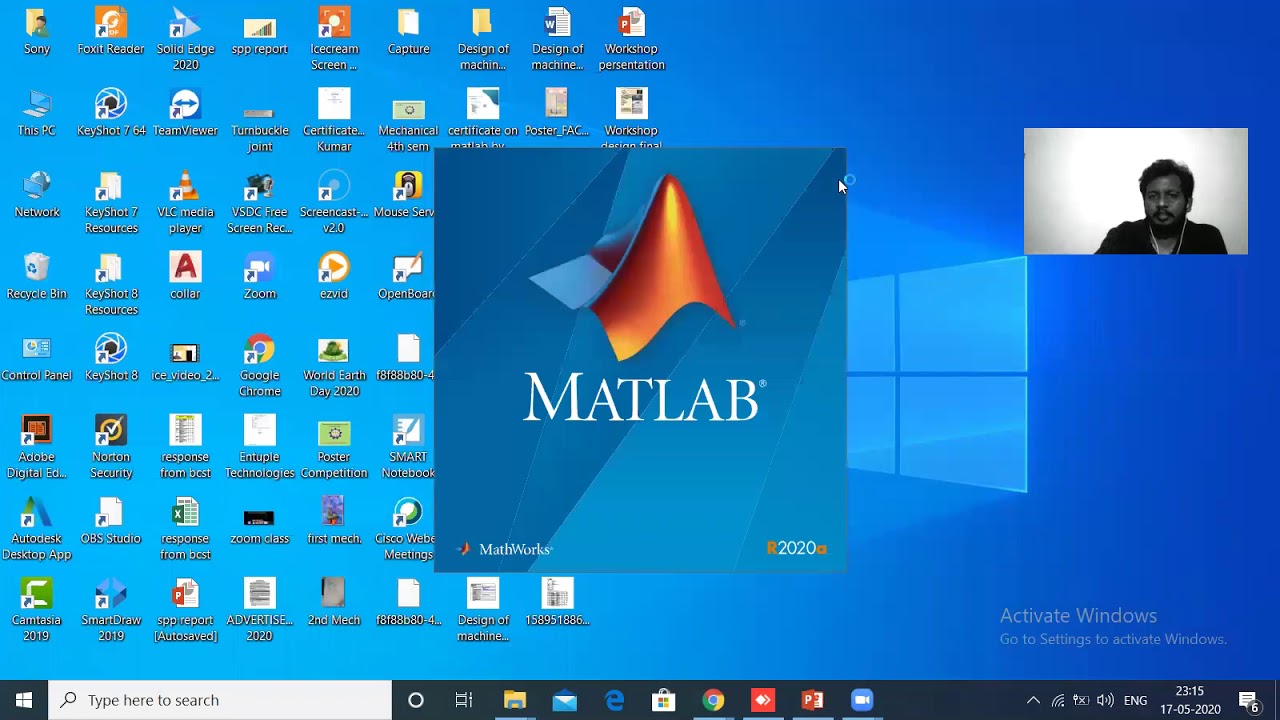Click the MATLAB R2020a splash screen
This screenshot has height=720, width=1280.
640,360
